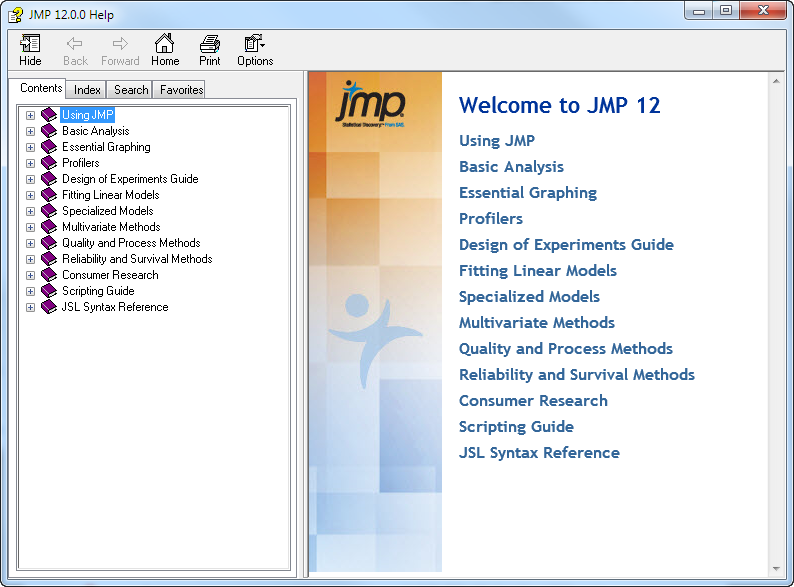Expand the Scripting Guide tree node

30,291
